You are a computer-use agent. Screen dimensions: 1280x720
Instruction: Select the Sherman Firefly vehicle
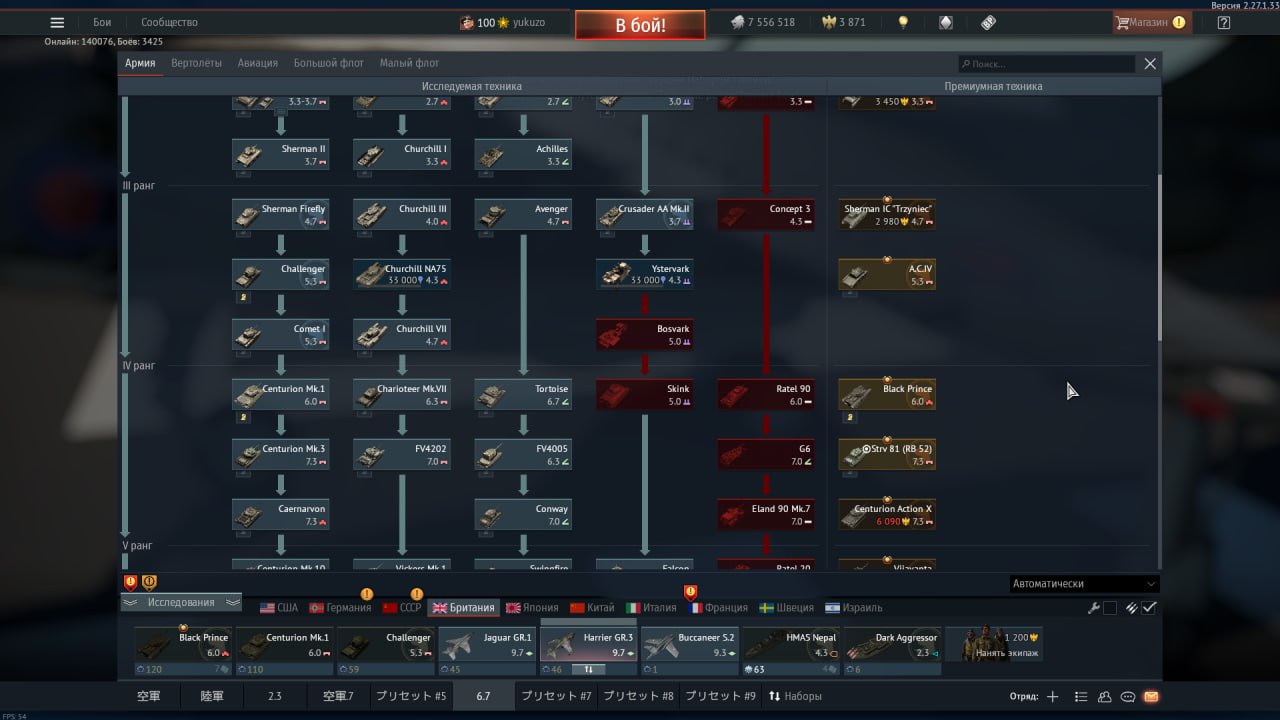281,215
